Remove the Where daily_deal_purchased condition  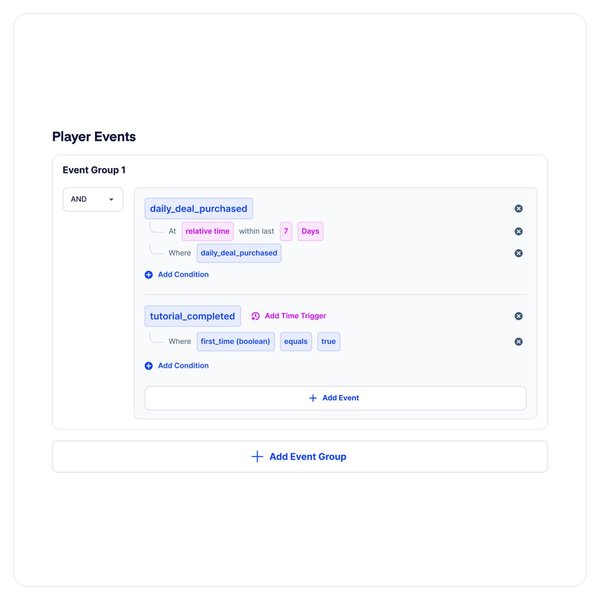tap(518, 253)
